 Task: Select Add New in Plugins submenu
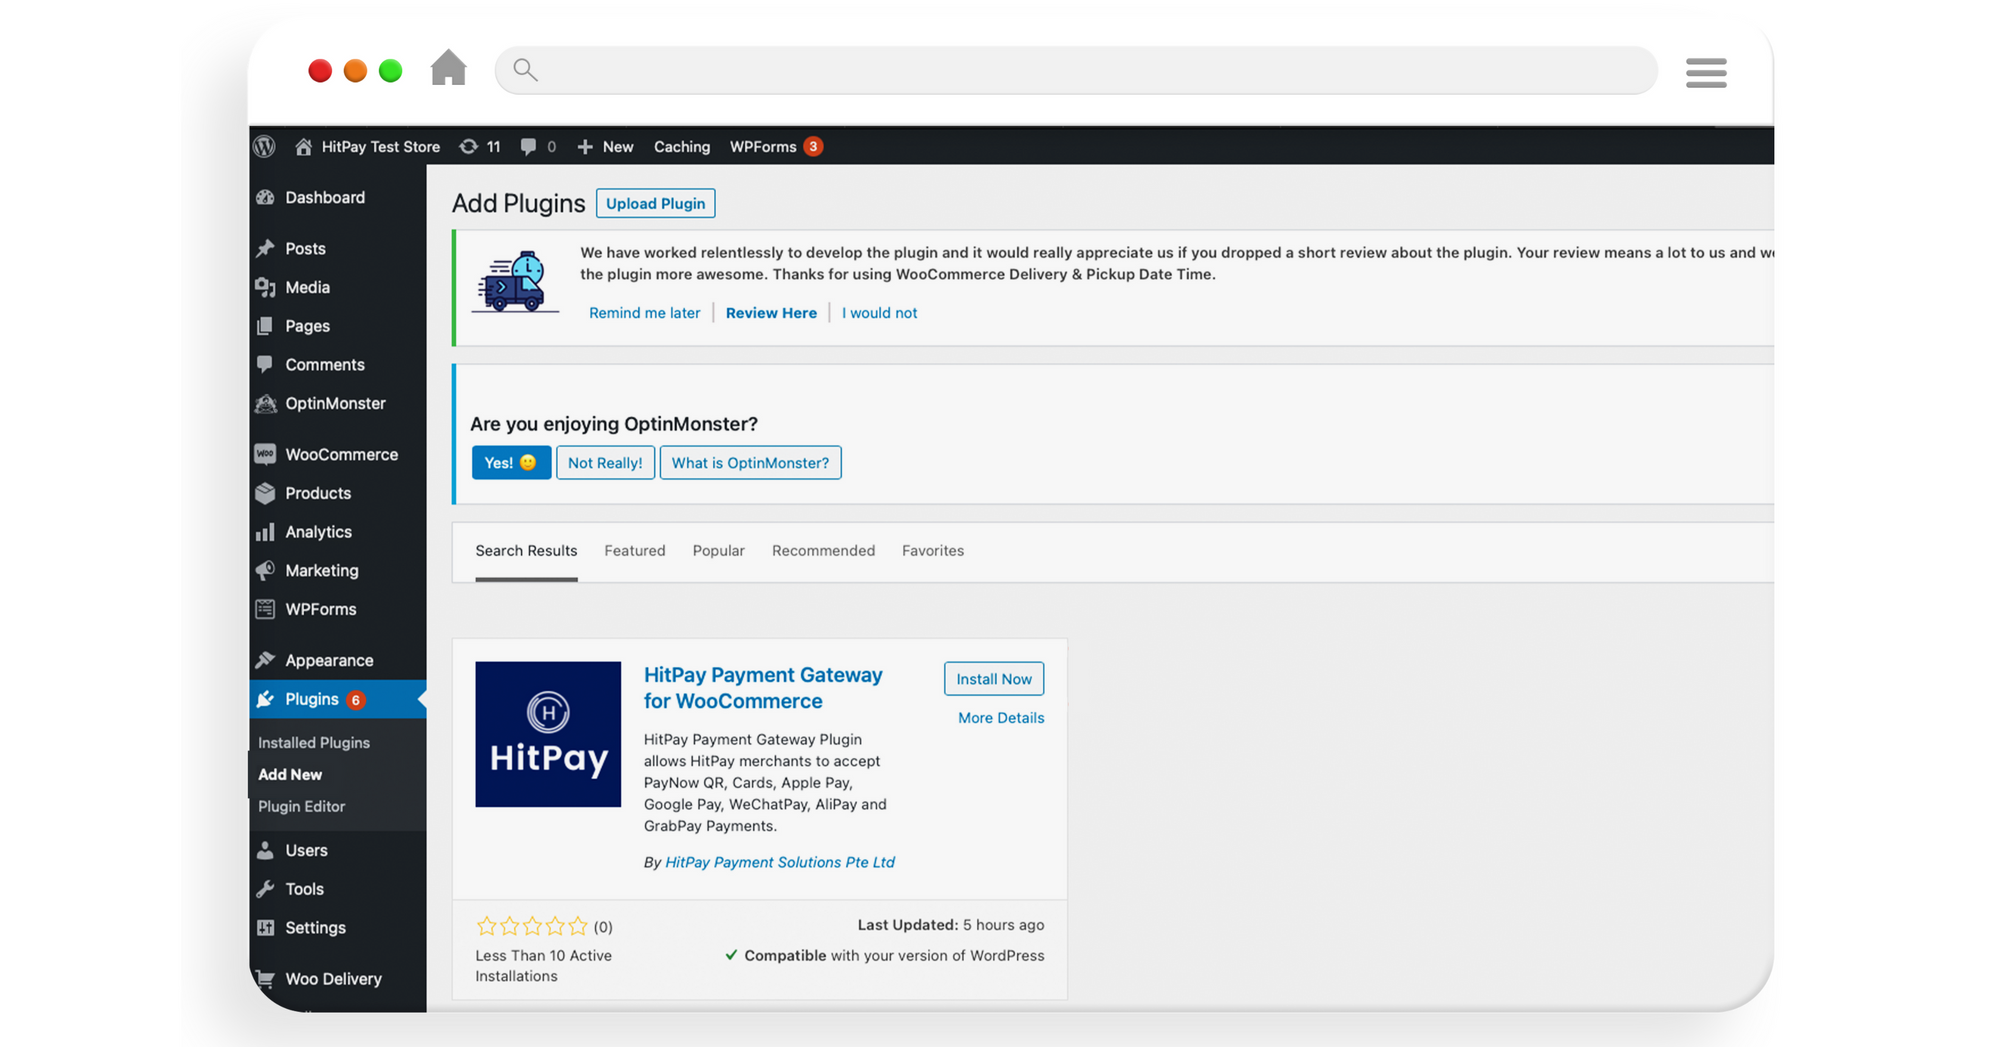click(x=290, y=774)
